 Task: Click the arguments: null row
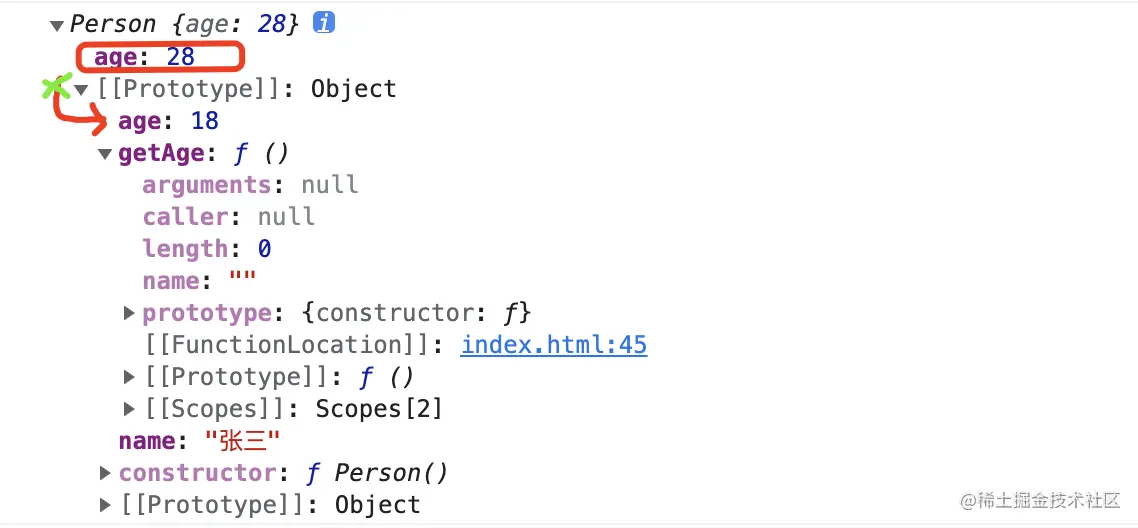250,185
